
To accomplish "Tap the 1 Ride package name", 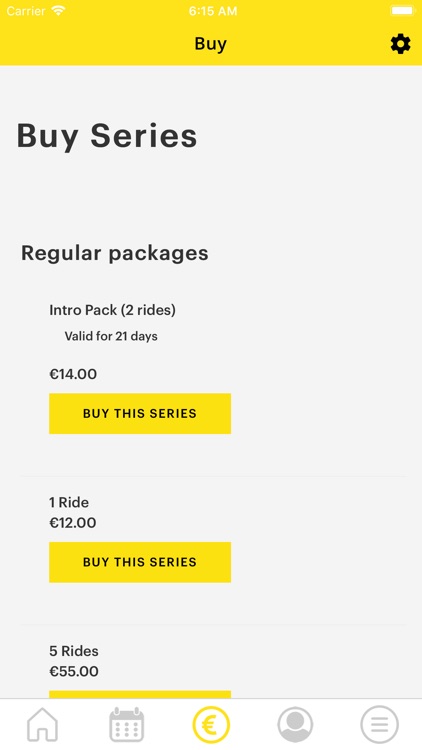I will click(69, 502).
